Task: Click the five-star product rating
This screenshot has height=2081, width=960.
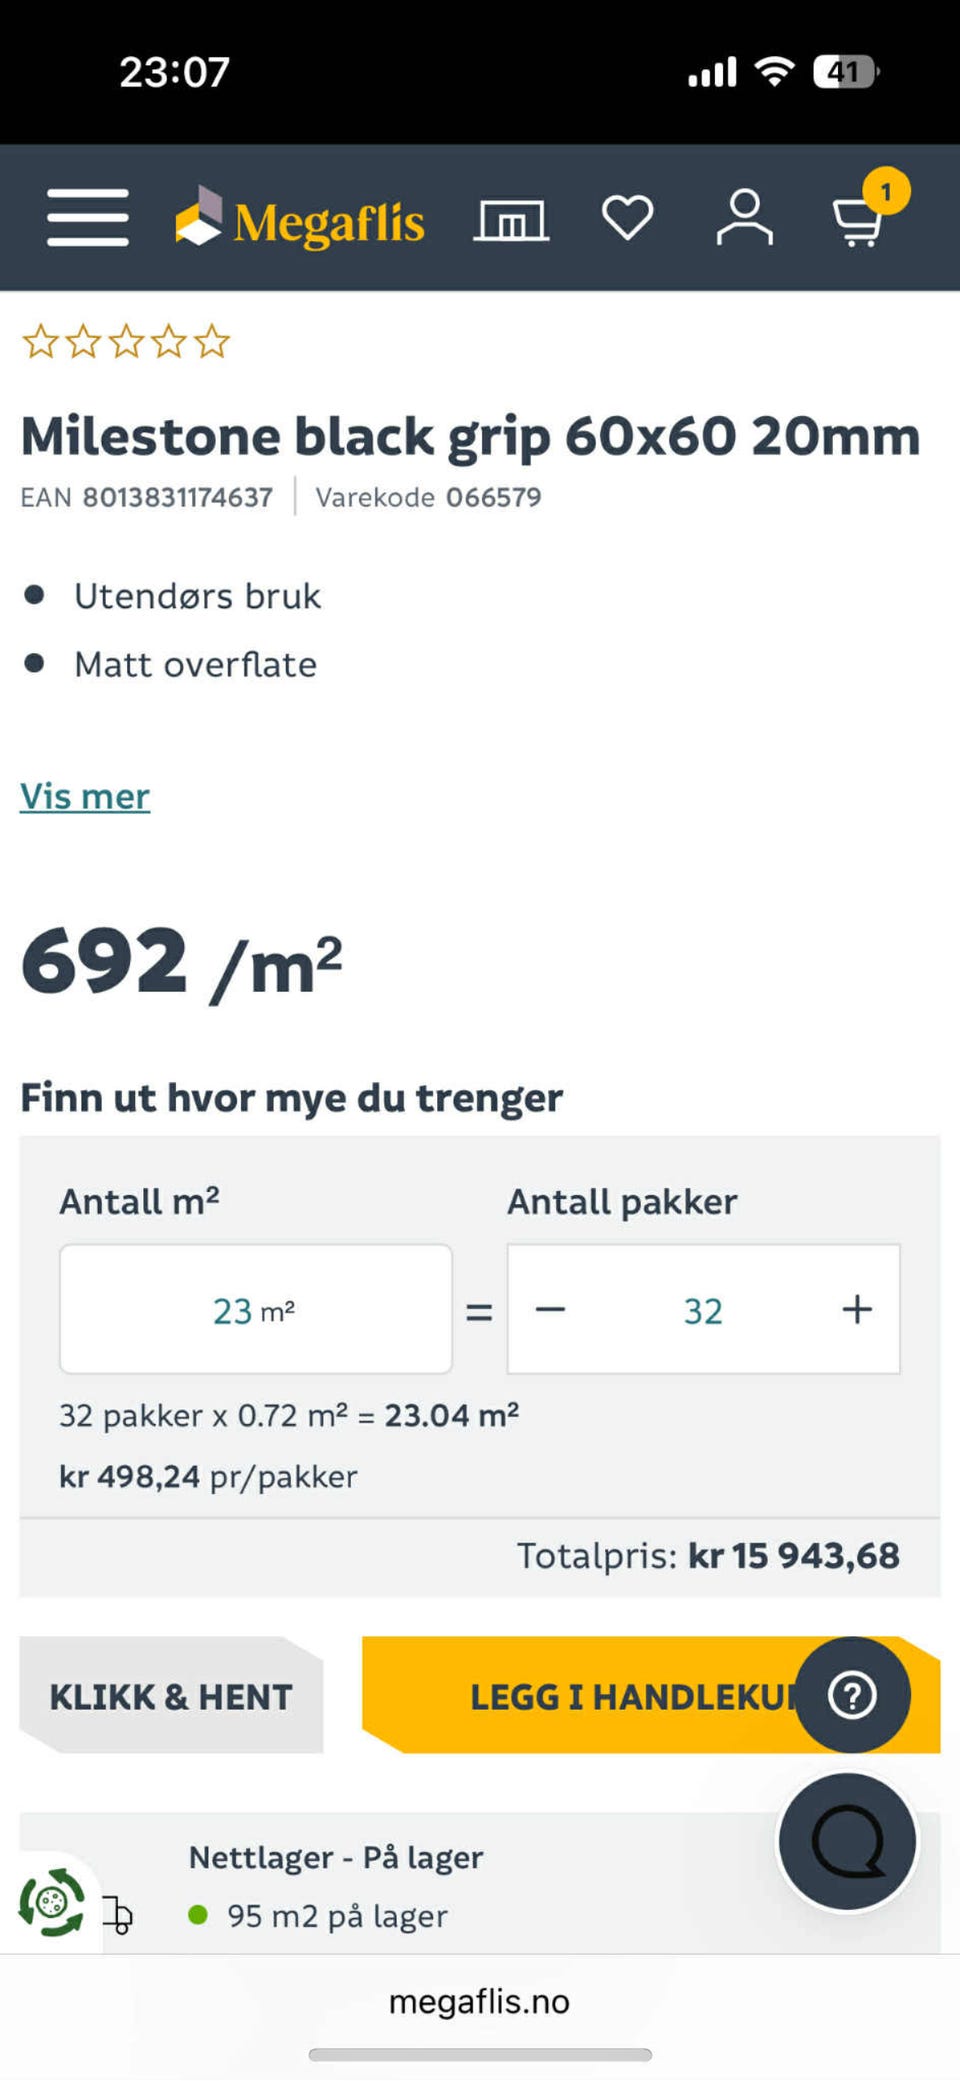Action: (126, 342)
